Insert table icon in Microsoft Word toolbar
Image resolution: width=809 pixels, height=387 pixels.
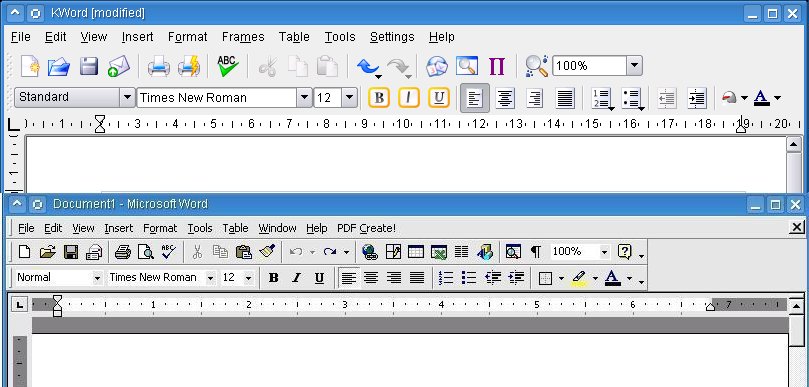(416, 252)
